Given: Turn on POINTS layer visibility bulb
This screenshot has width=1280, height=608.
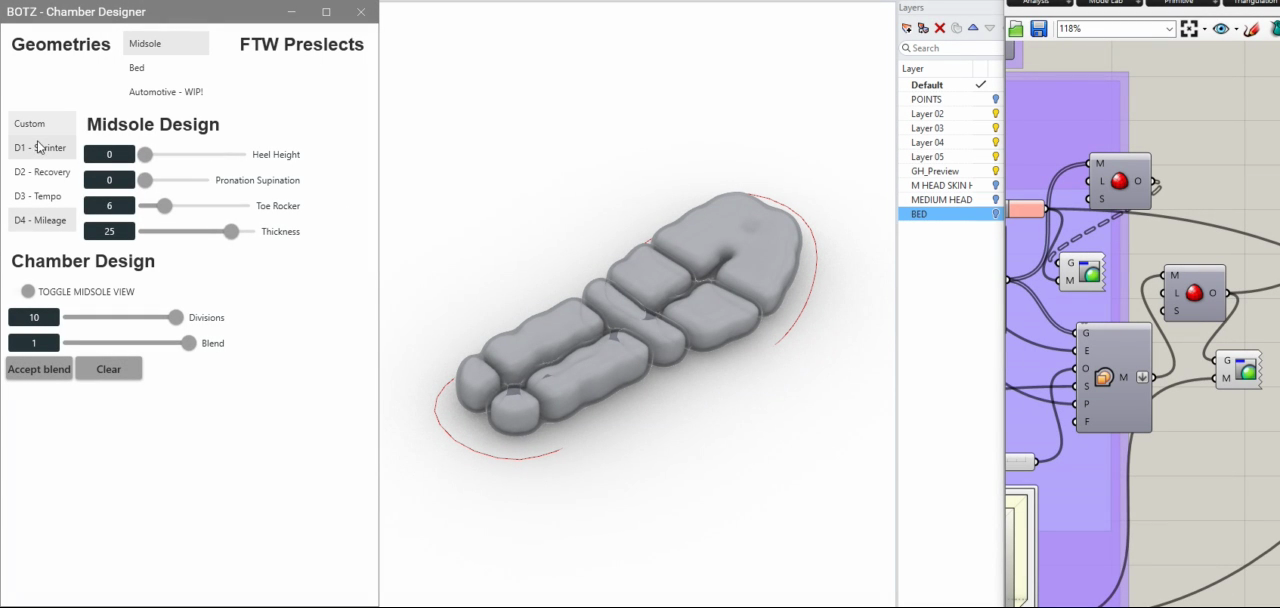Looking at the screenshot, I should click(995, 99).
